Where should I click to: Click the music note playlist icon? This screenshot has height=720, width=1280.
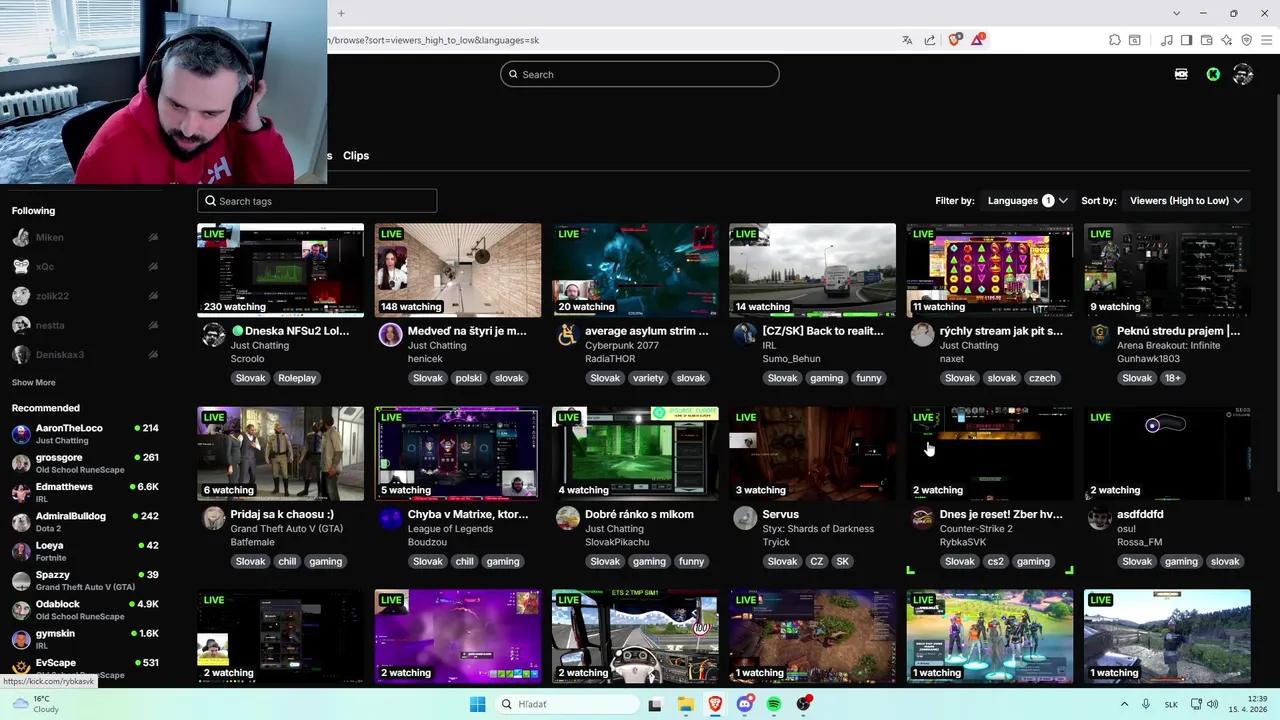point(1166,40)
